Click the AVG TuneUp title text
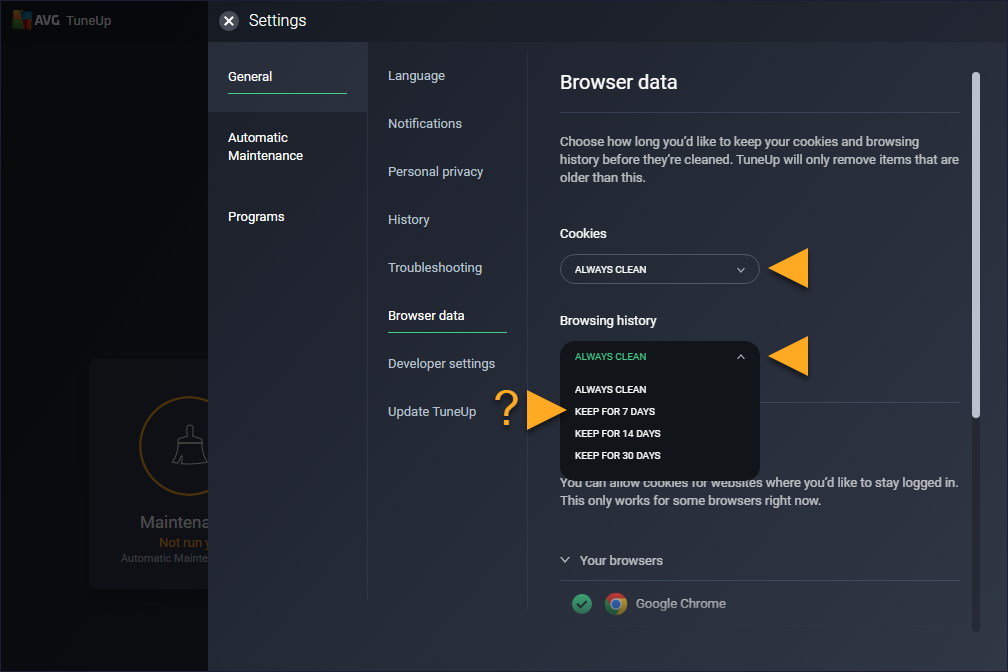 [x=73, y=21]
